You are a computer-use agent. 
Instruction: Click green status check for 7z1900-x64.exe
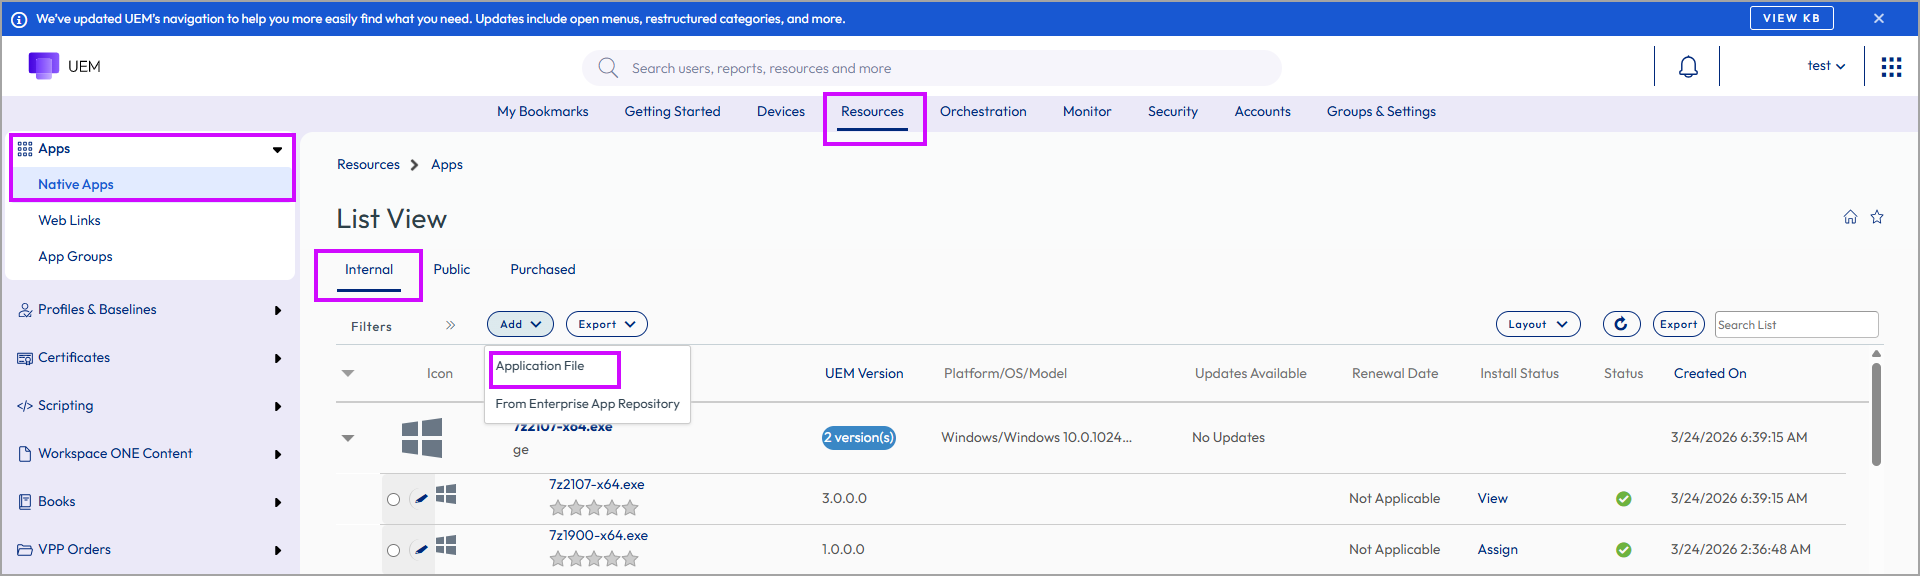[x=1624, y=550]
